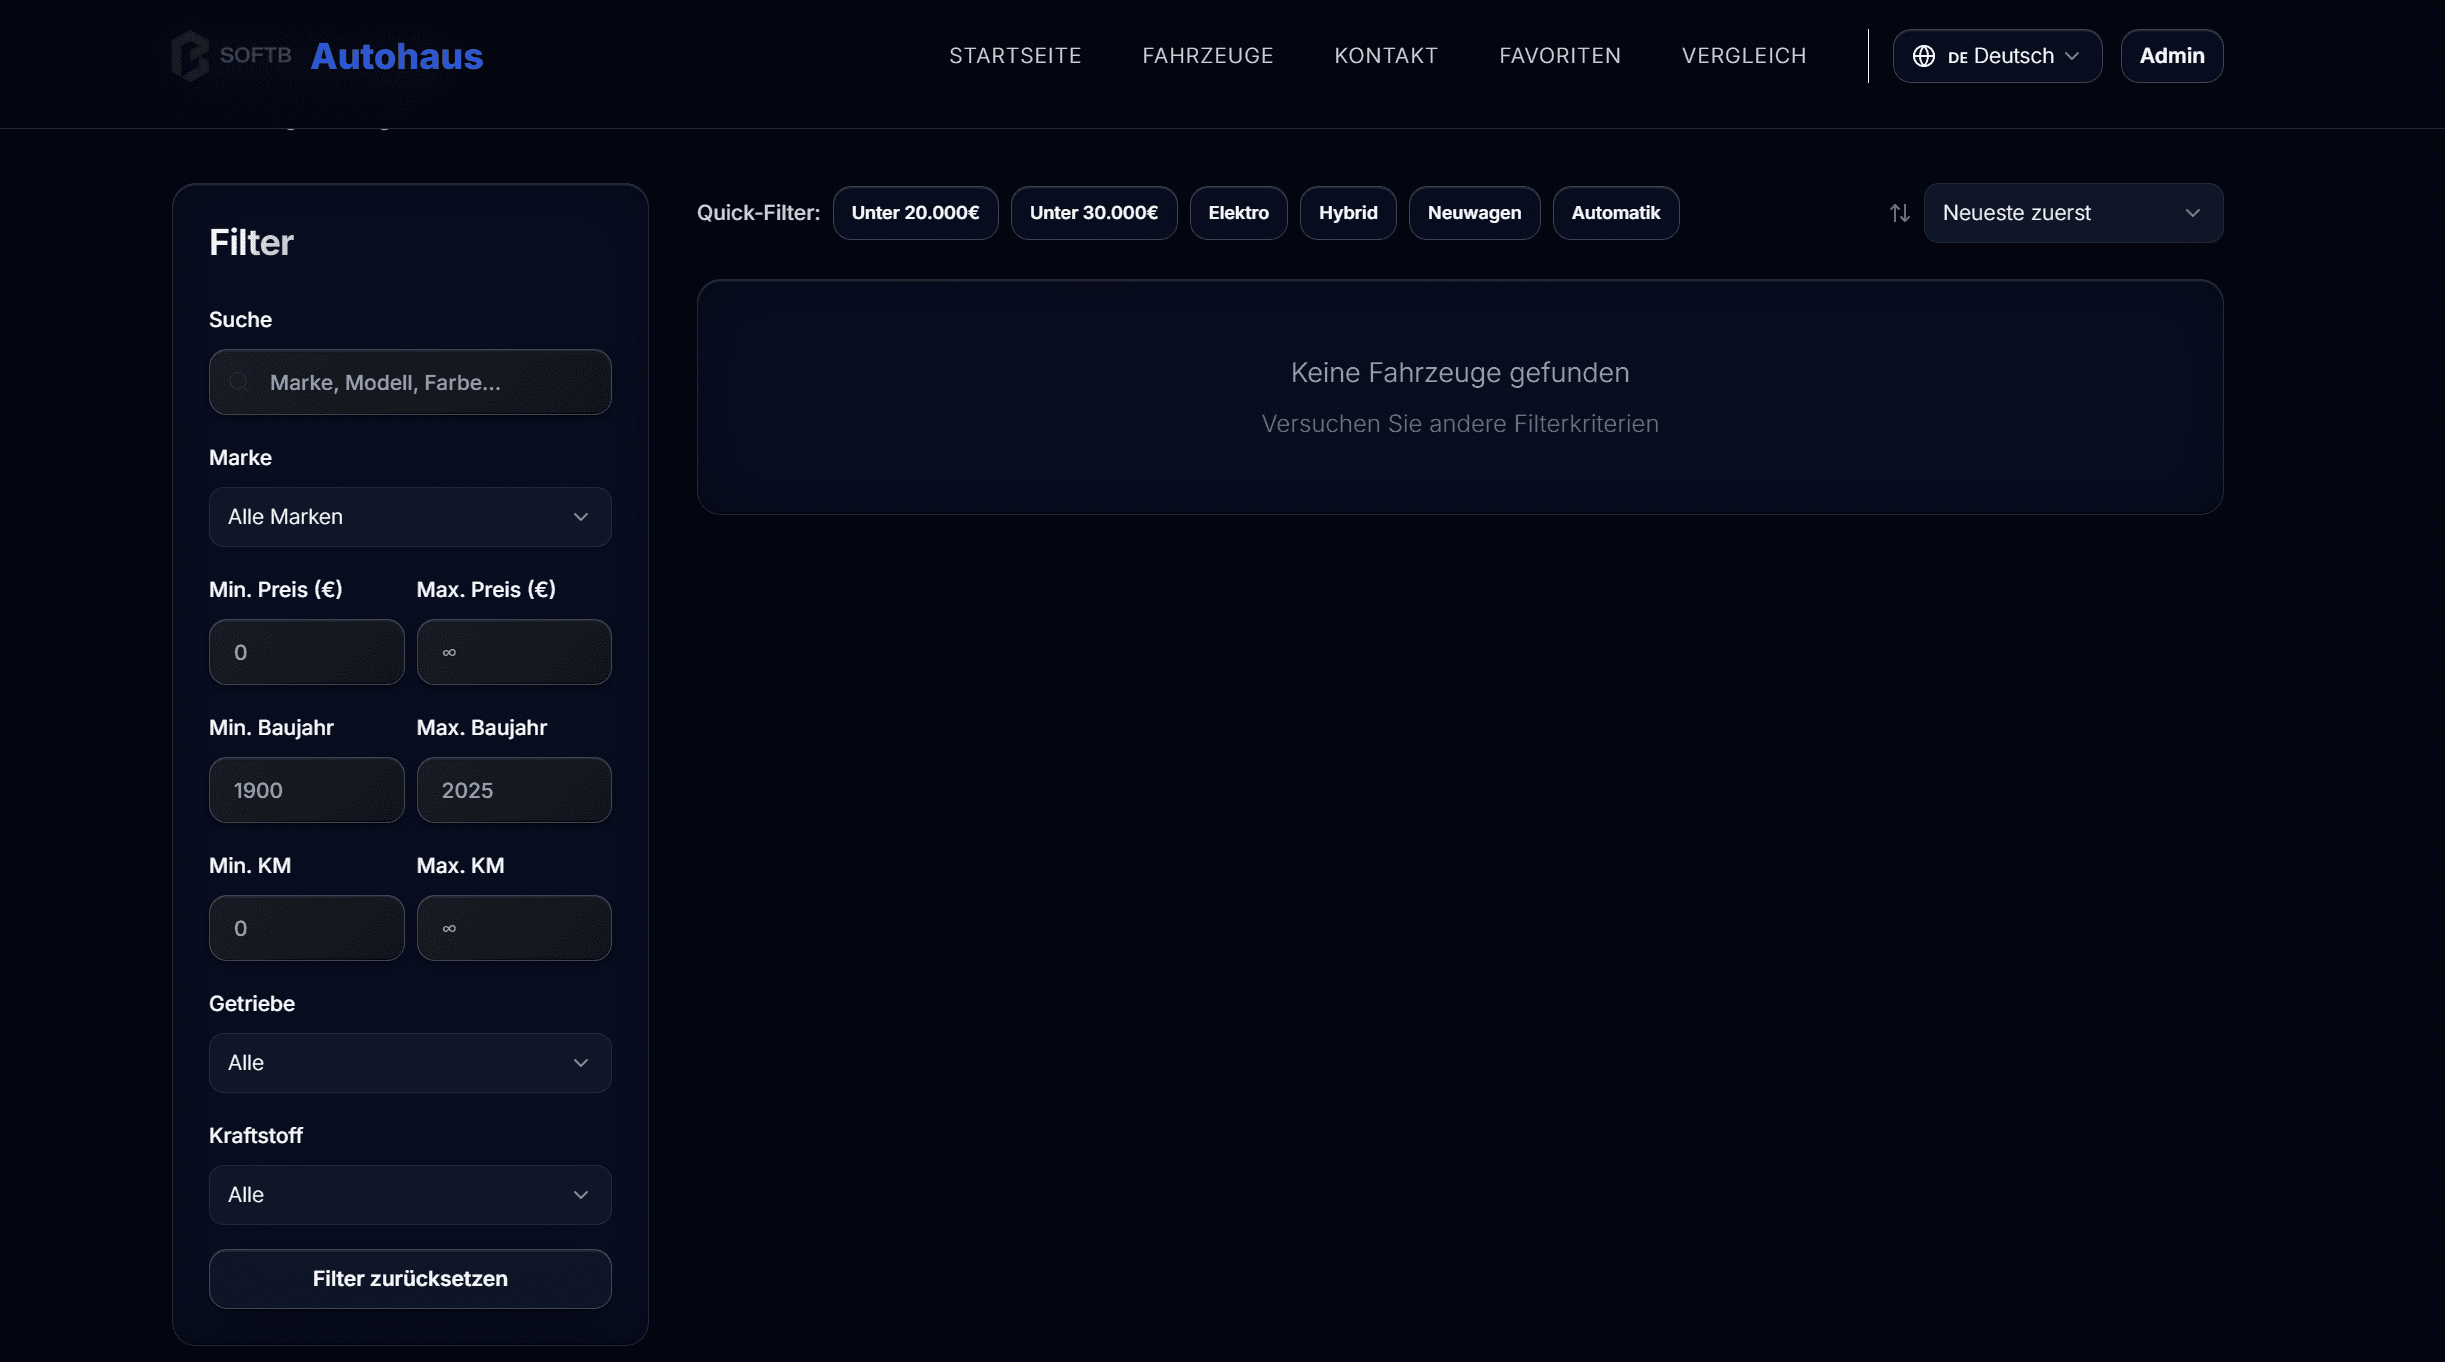Click the globe language icon

1923,56
